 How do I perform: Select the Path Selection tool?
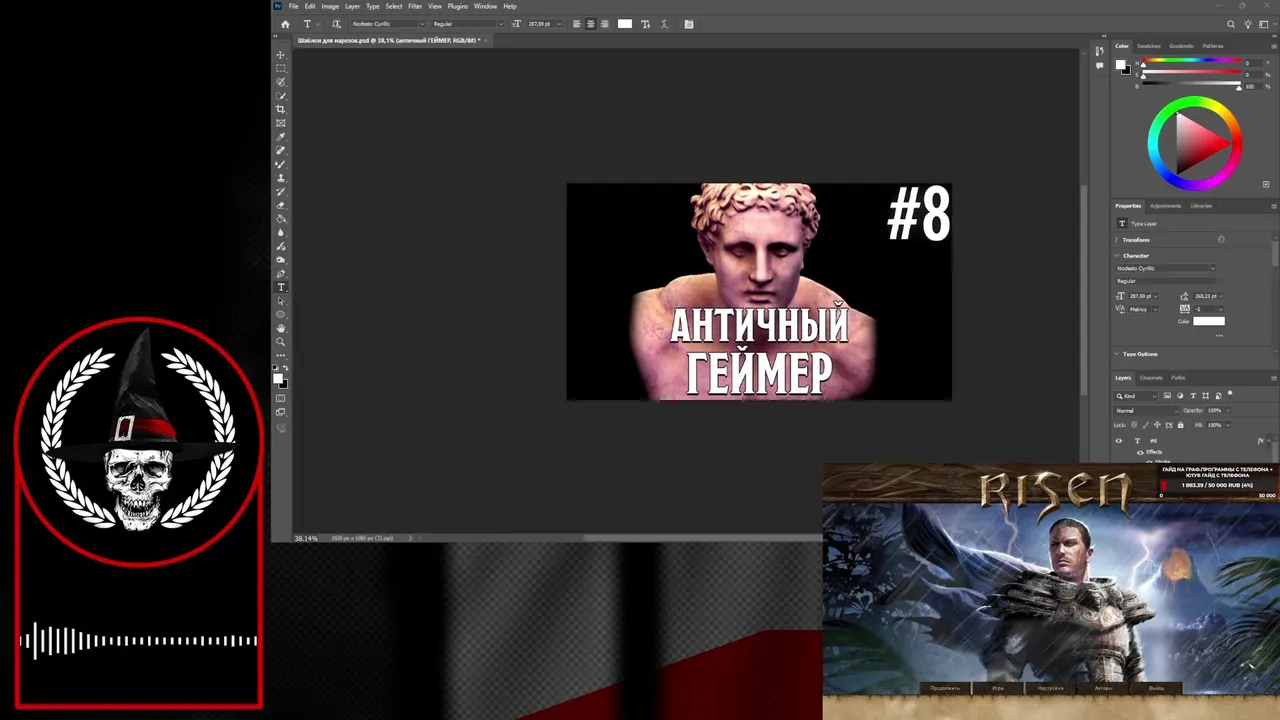click(x=280, y=301)
